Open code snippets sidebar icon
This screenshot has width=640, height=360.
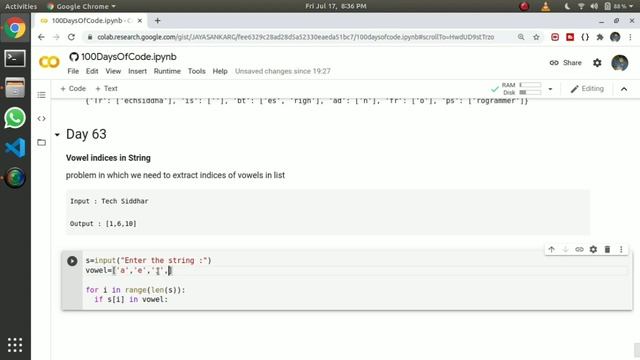[41, 119]
